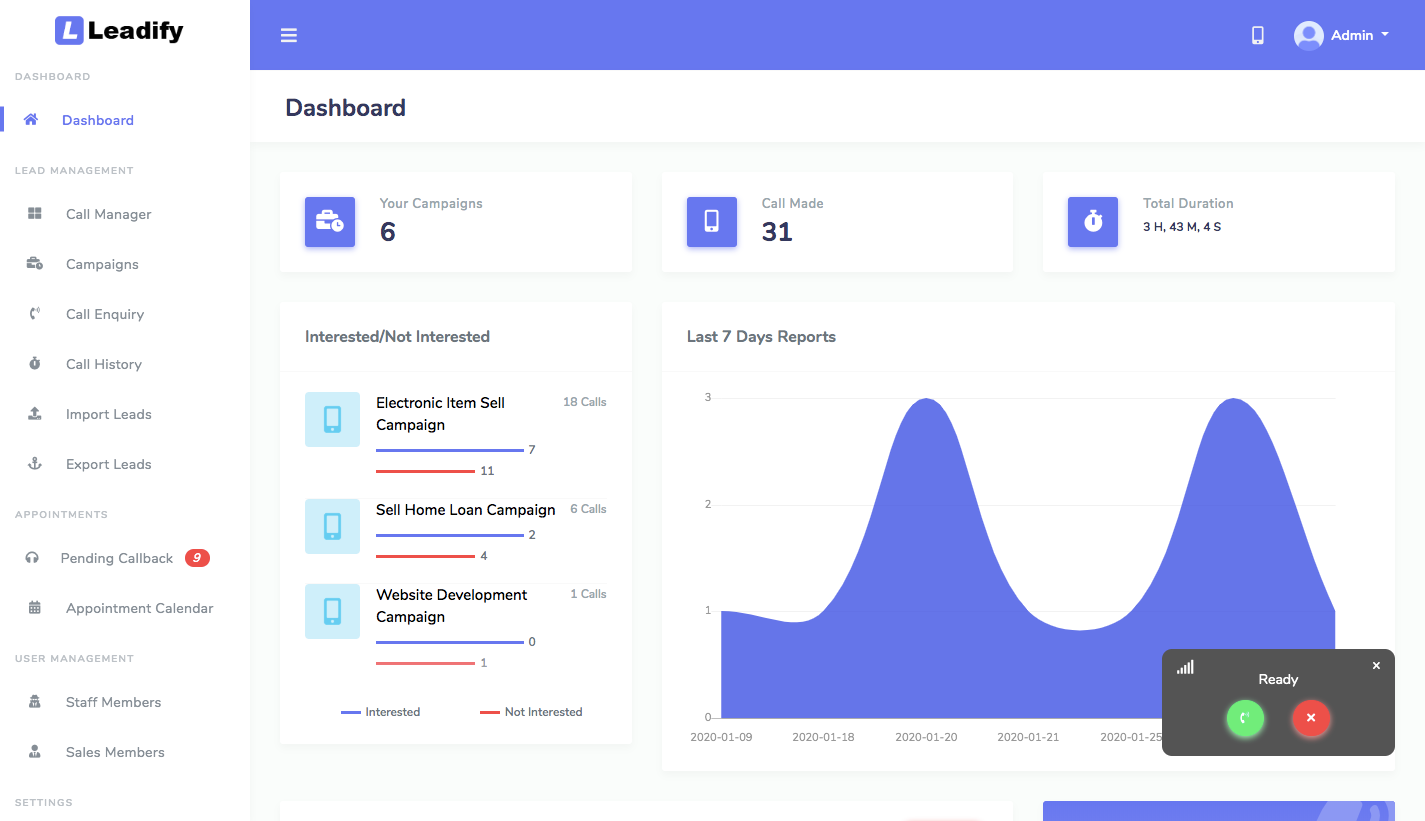Click the Pending Callback headset icon
1425x821 pixels.
pos(32,558)
